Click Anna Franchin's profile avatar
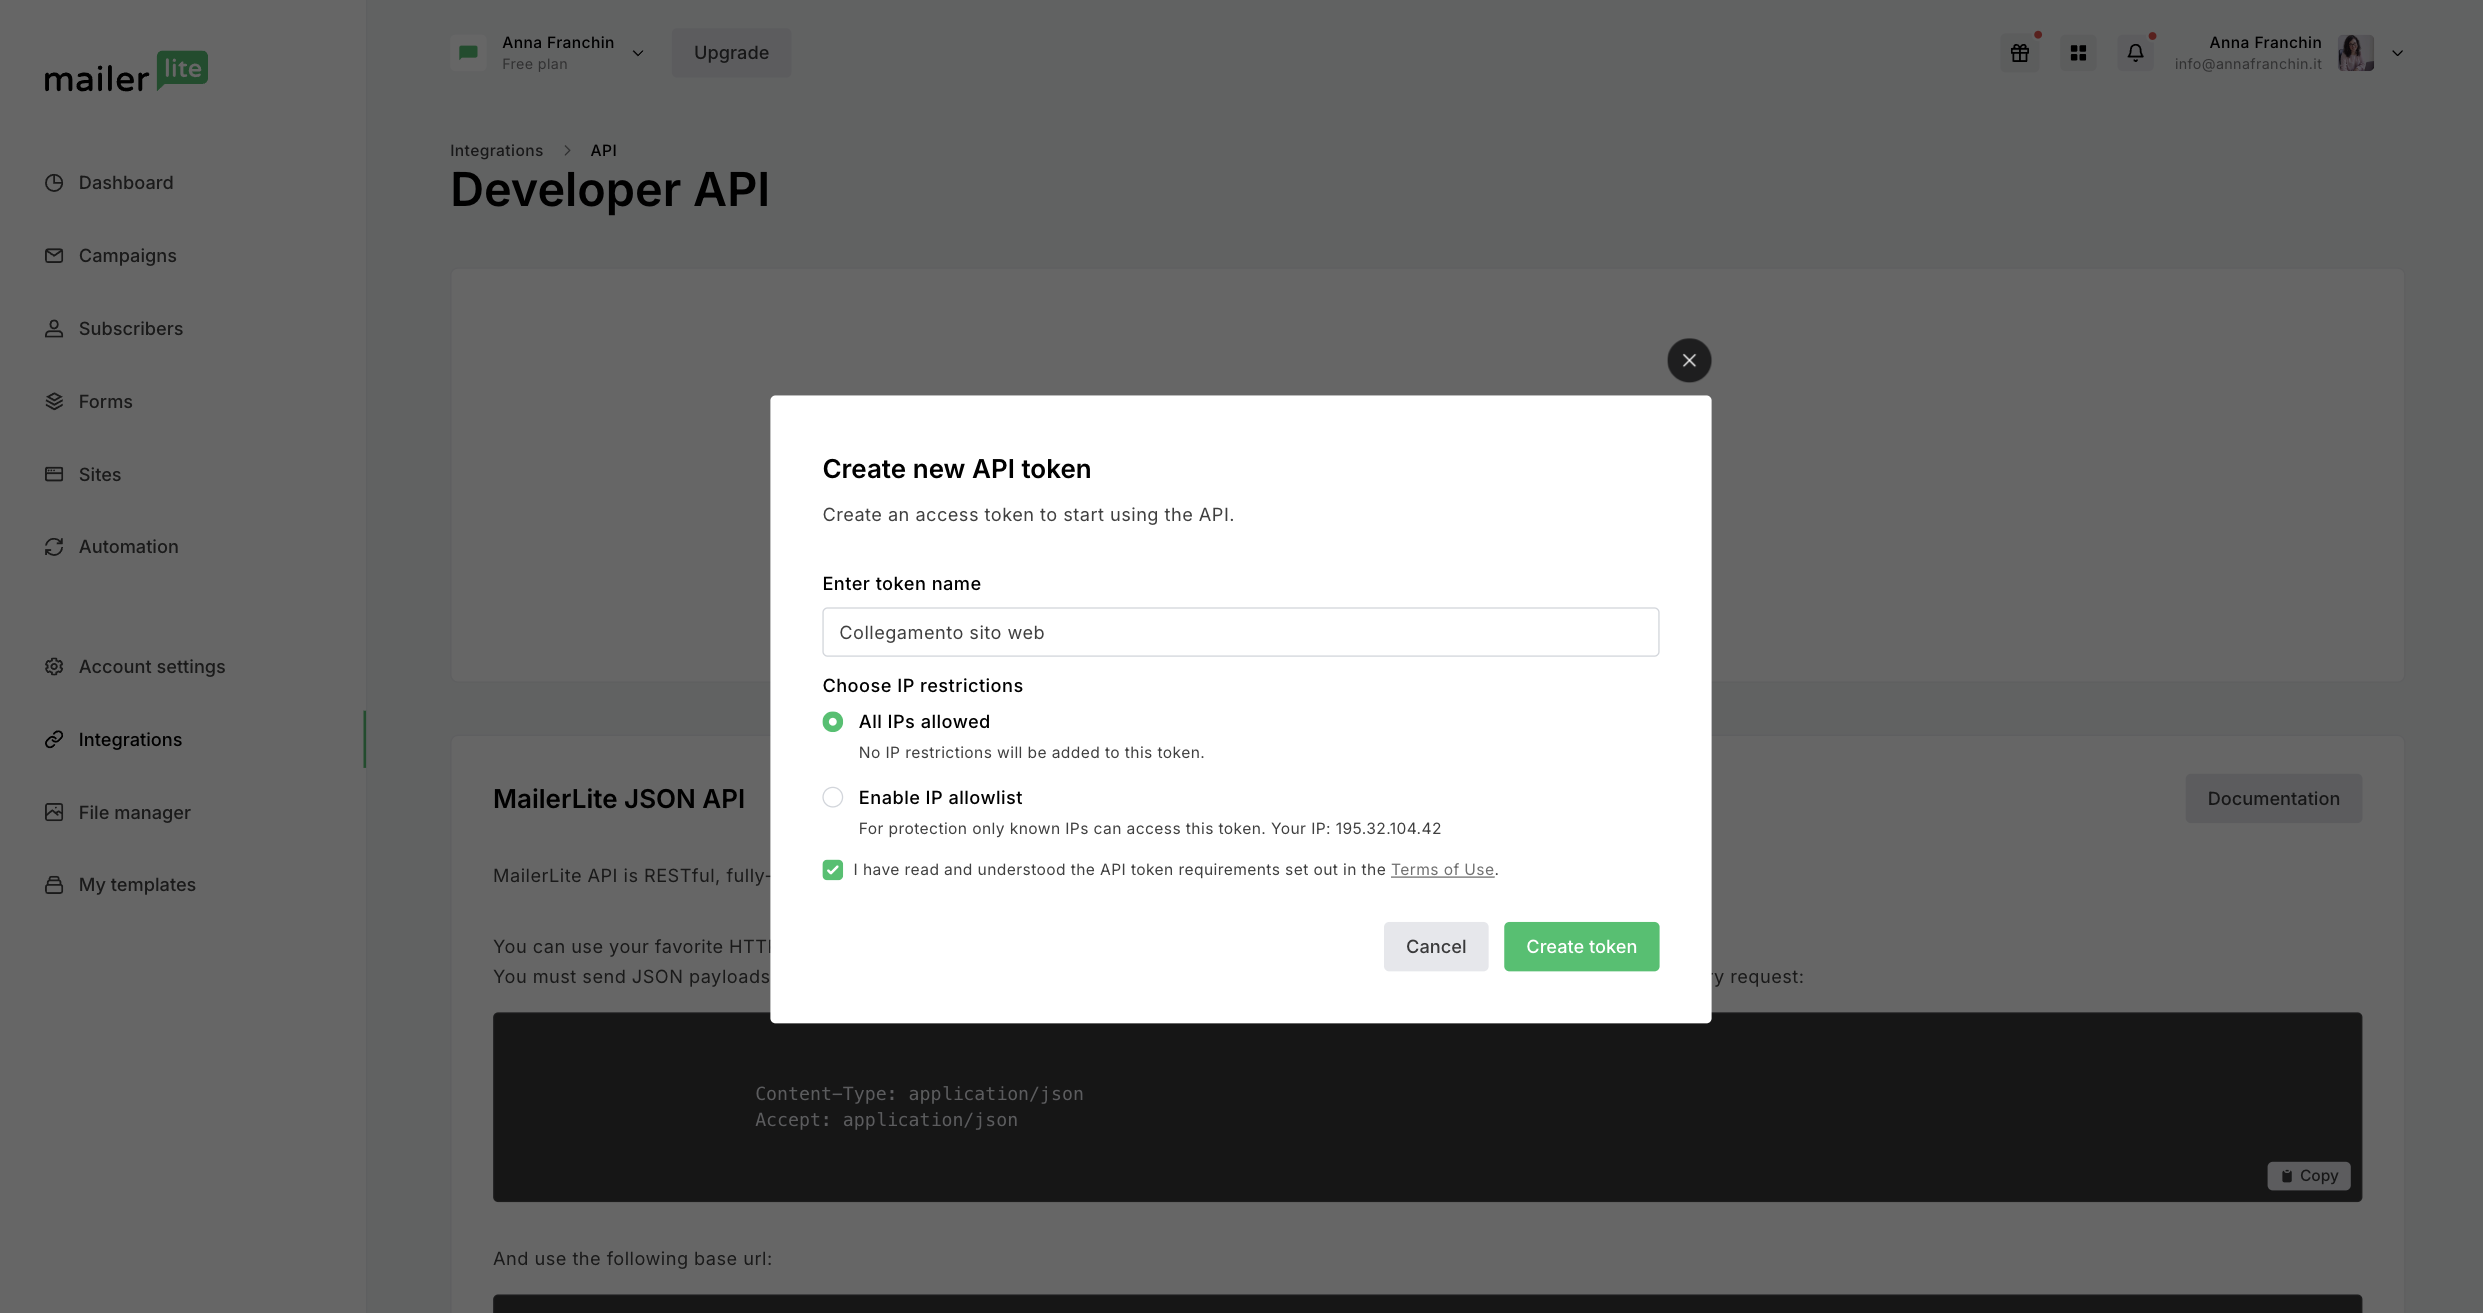Screen dimensions: 2483x1313 (2356, 53)
